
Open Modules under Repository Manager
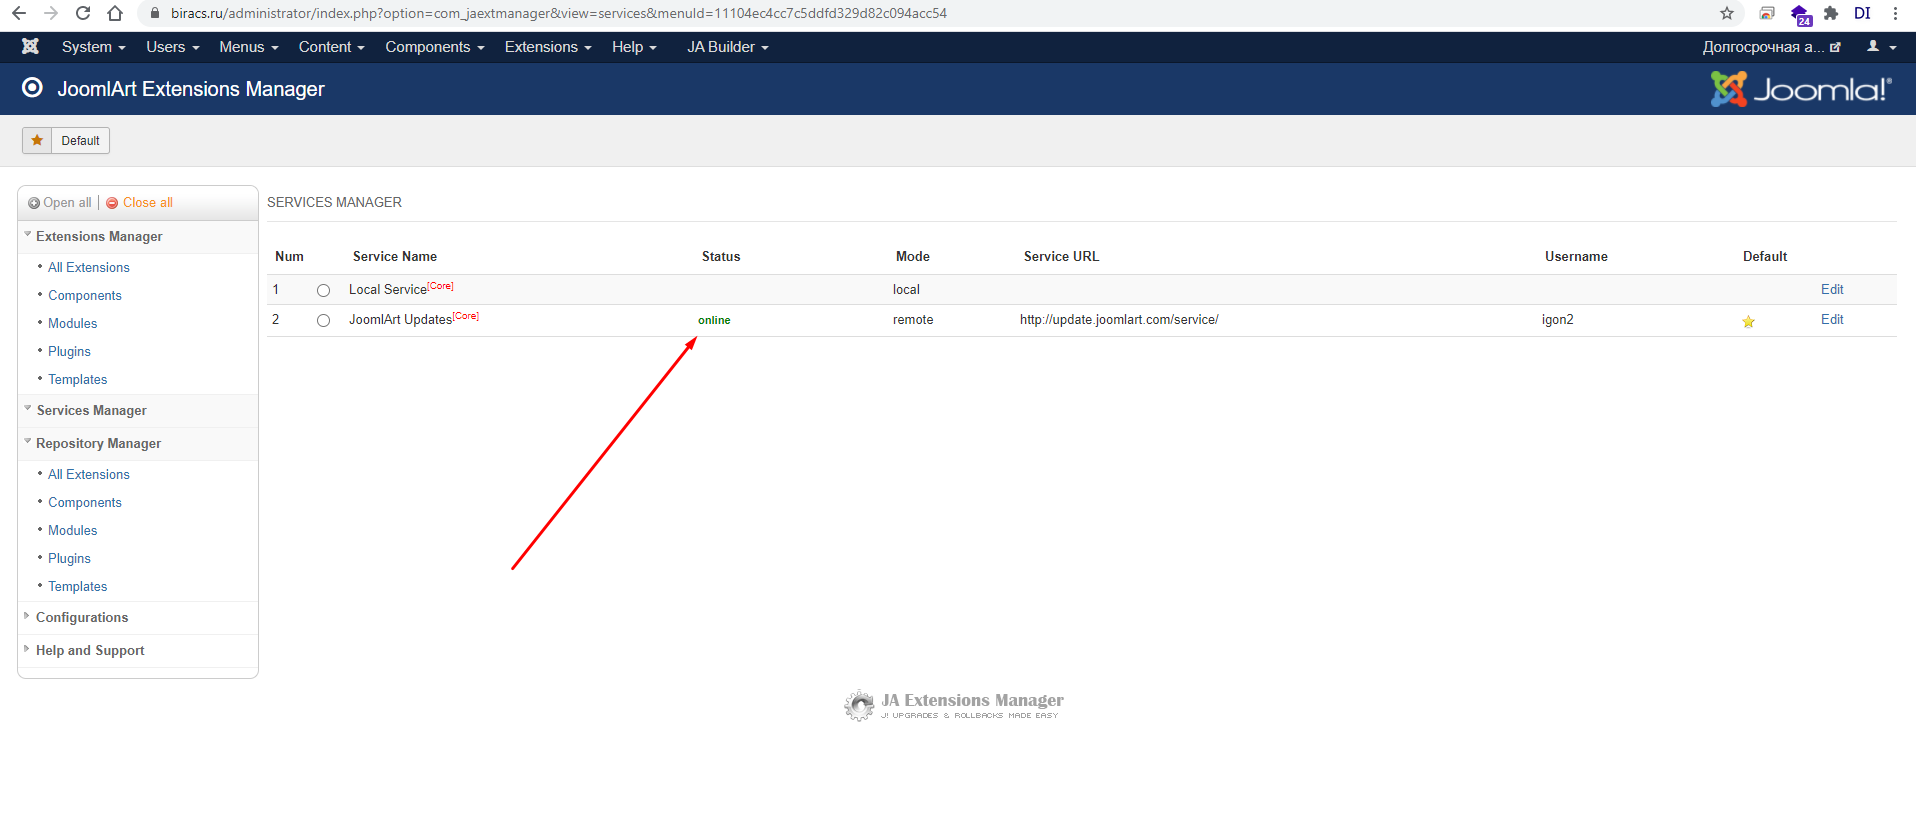73,531
